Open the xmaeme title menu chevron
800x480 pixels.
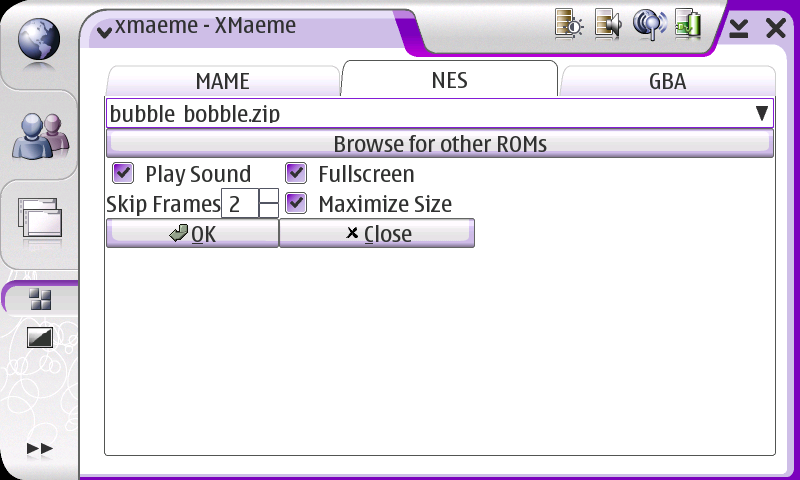(105, 33)
